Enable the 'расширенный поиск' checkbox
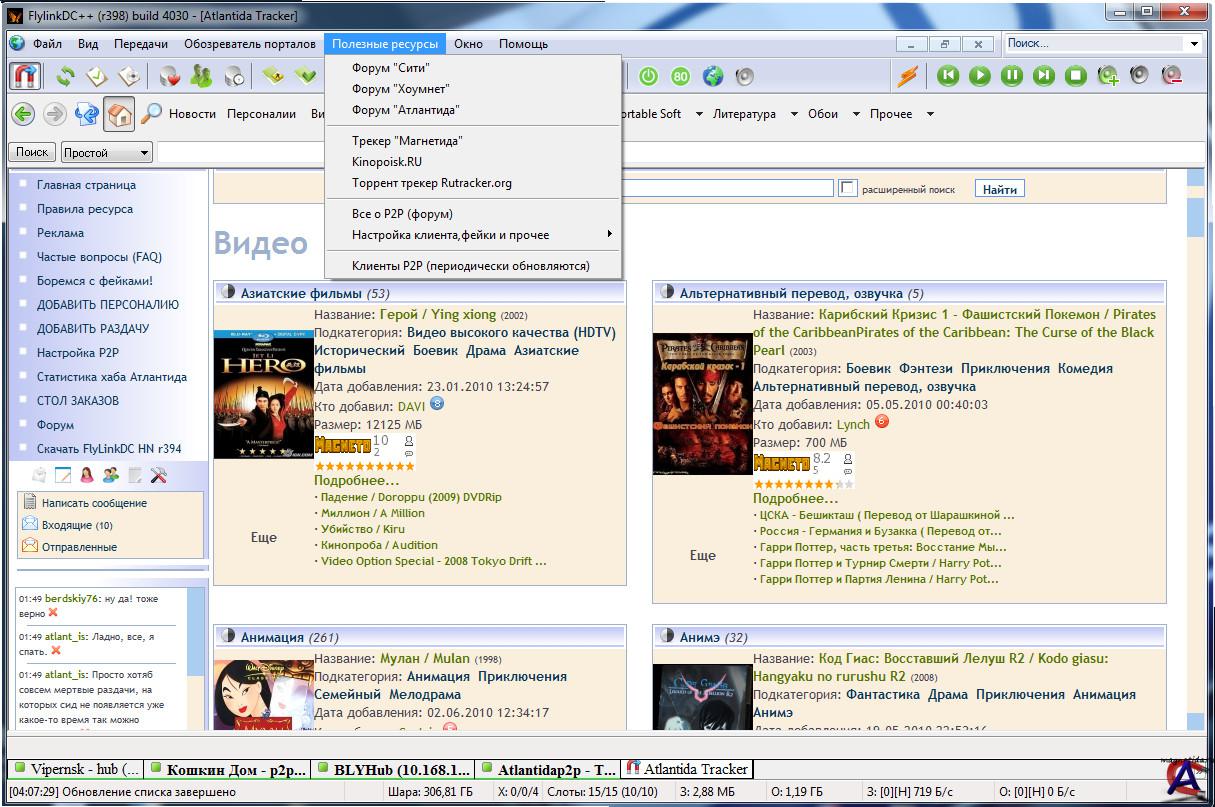Viewport: 1215px width, 807px height. 848,188
